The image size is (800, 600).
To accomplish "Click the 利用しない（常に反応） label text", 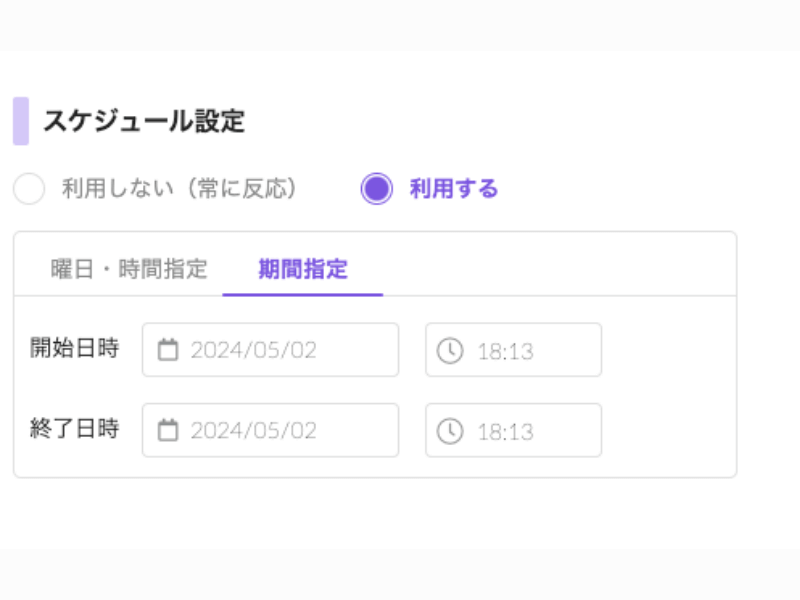I will click(x=180, y=189).
